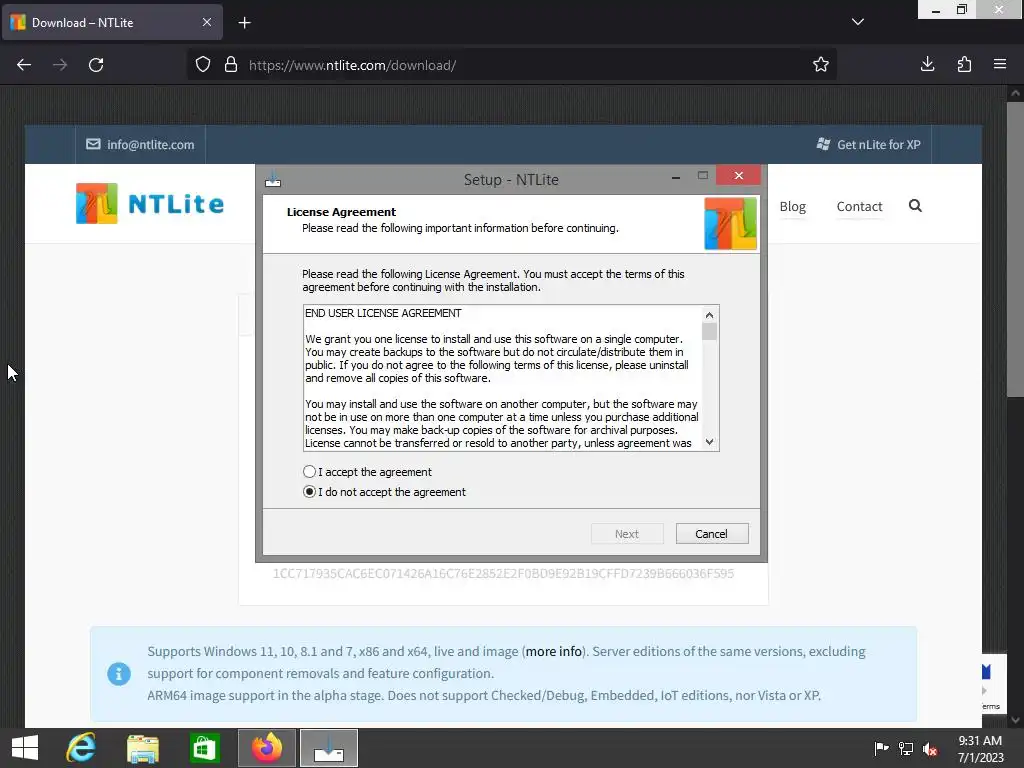
Task: Click license text scroll up arrow
Action: pos(709,315)
